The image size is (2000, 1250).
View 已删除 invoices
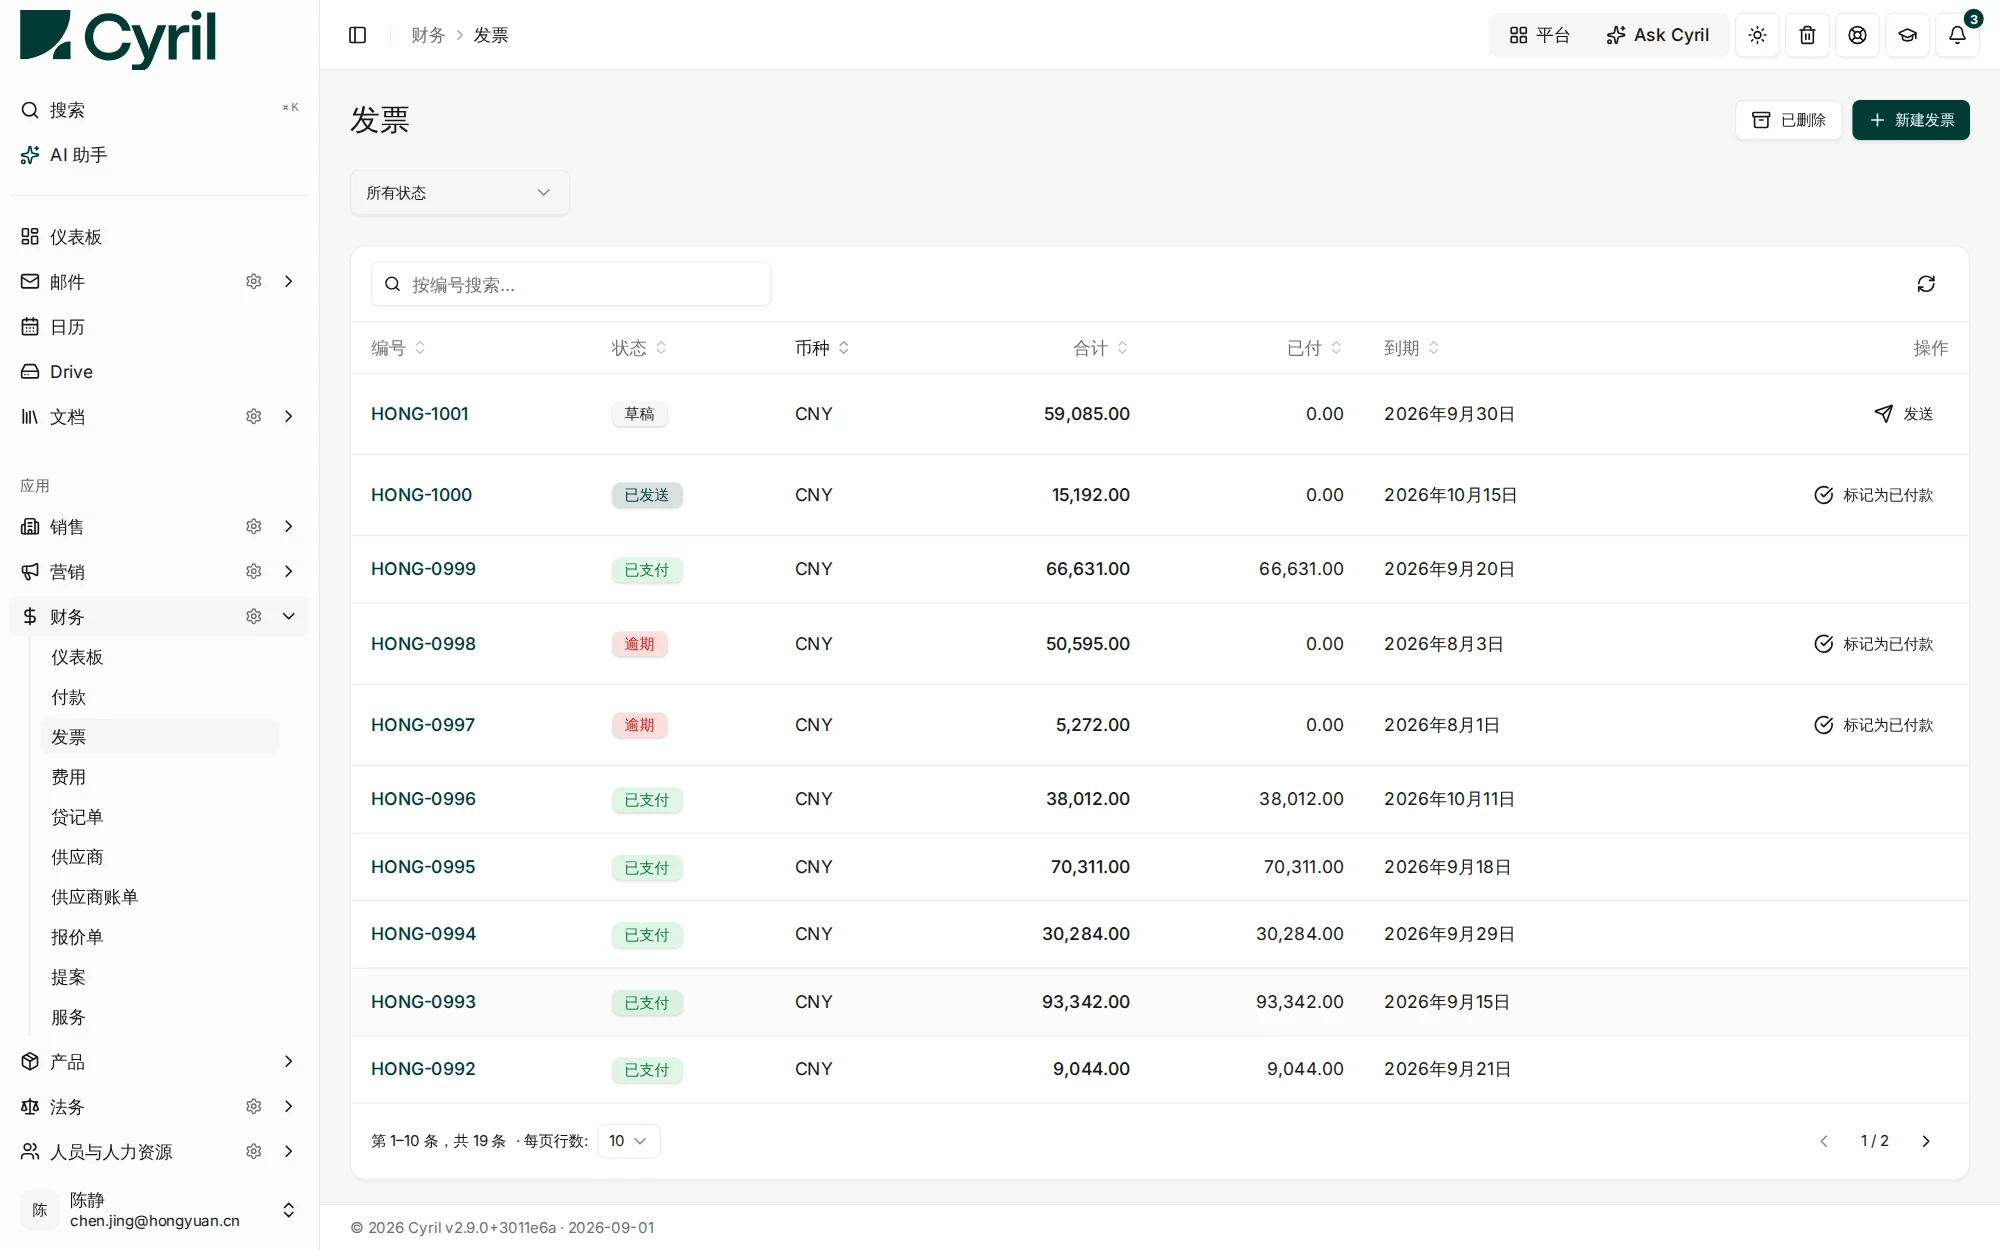click(1788, 120)
